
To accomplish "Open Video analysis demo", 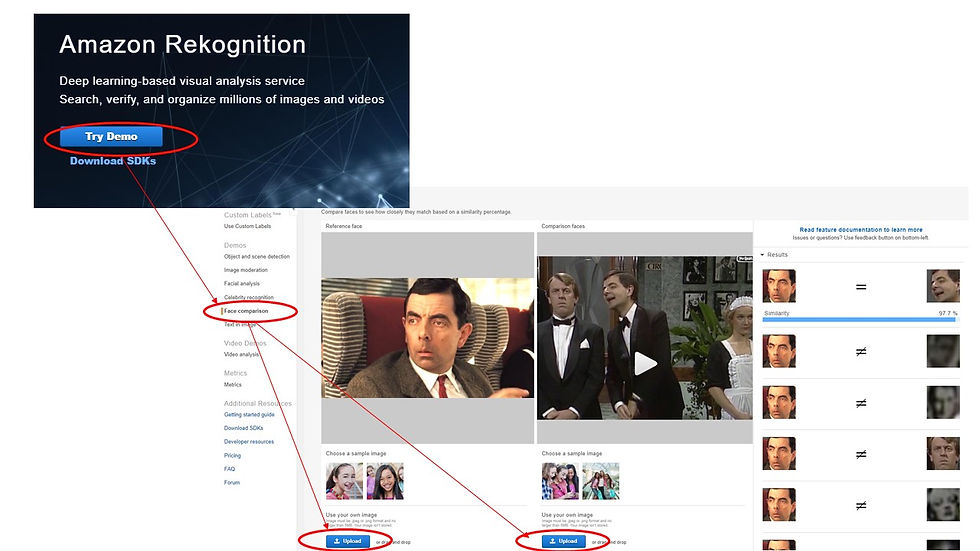I will 241,355.
